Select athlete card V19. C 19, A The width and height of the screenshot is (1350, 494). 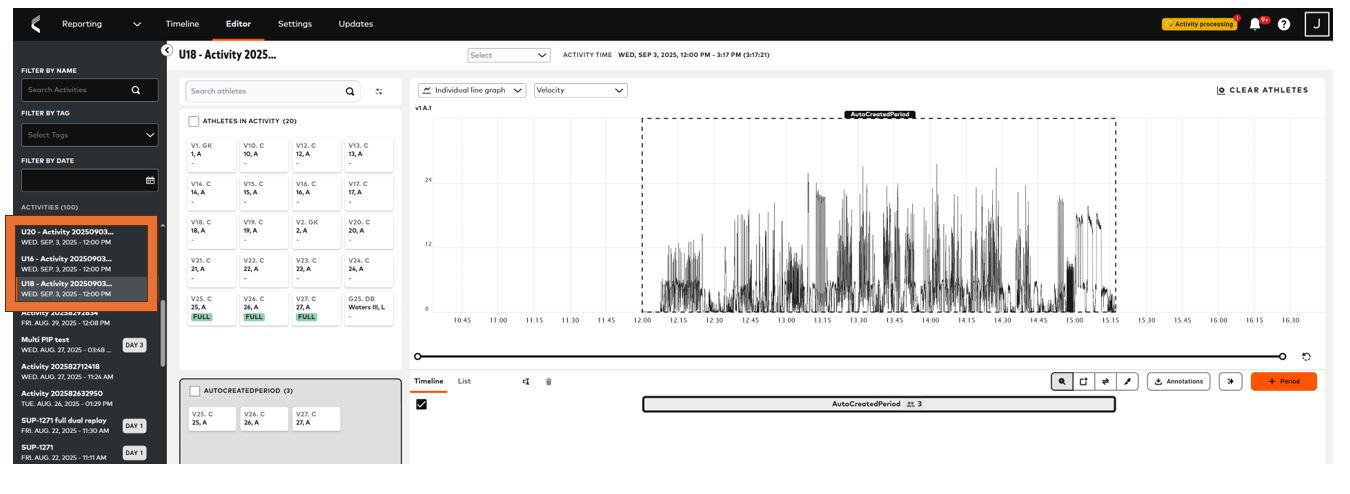(x=265, y=232)
